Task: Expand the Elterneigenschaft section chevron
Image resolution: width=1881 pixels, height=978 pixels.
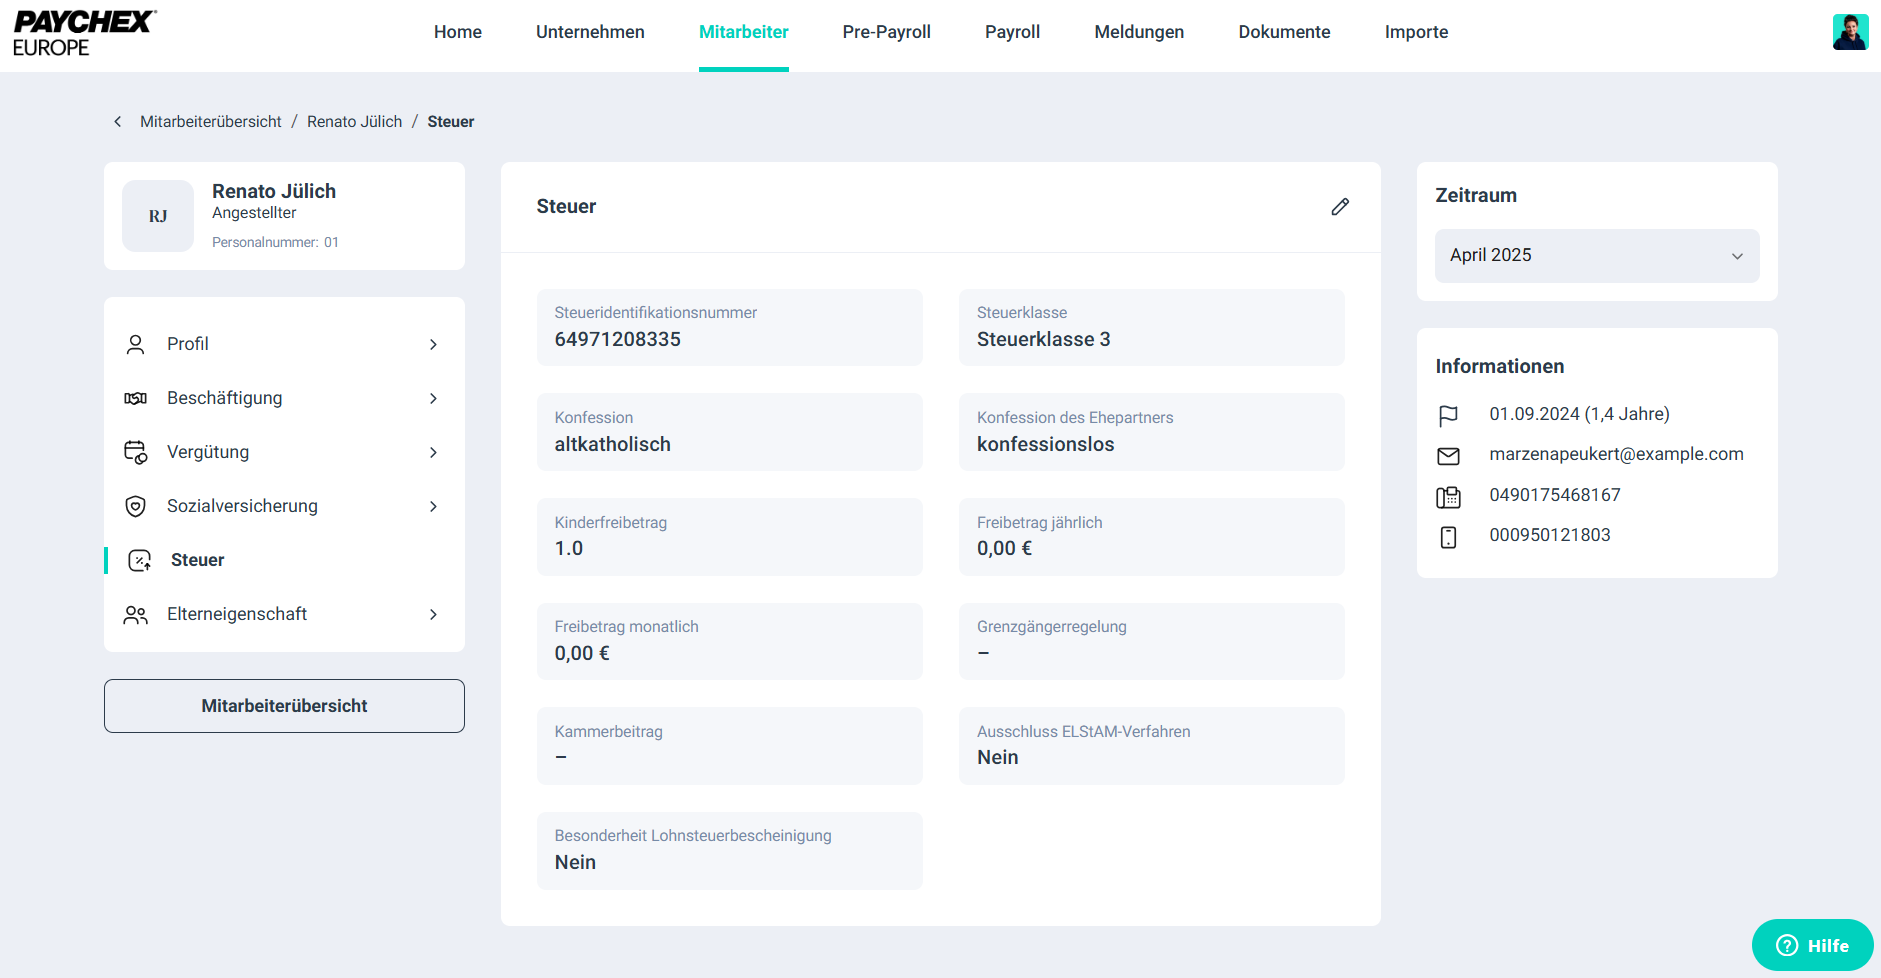Action: [433, 615]
